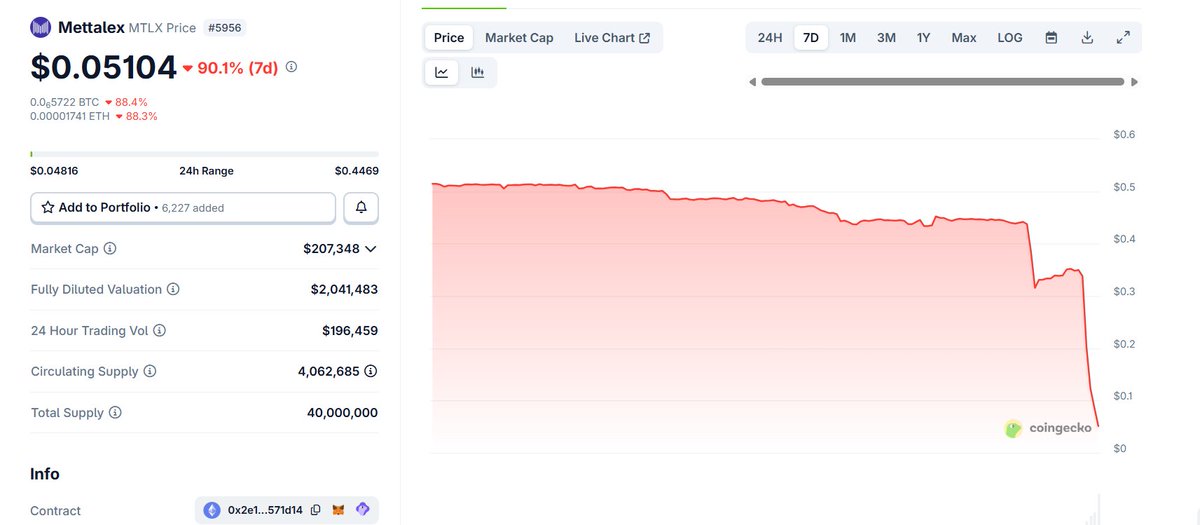This screenshot has width=1200, height=525.
Task: Select the Price chart tab
Action: [449, 38]
